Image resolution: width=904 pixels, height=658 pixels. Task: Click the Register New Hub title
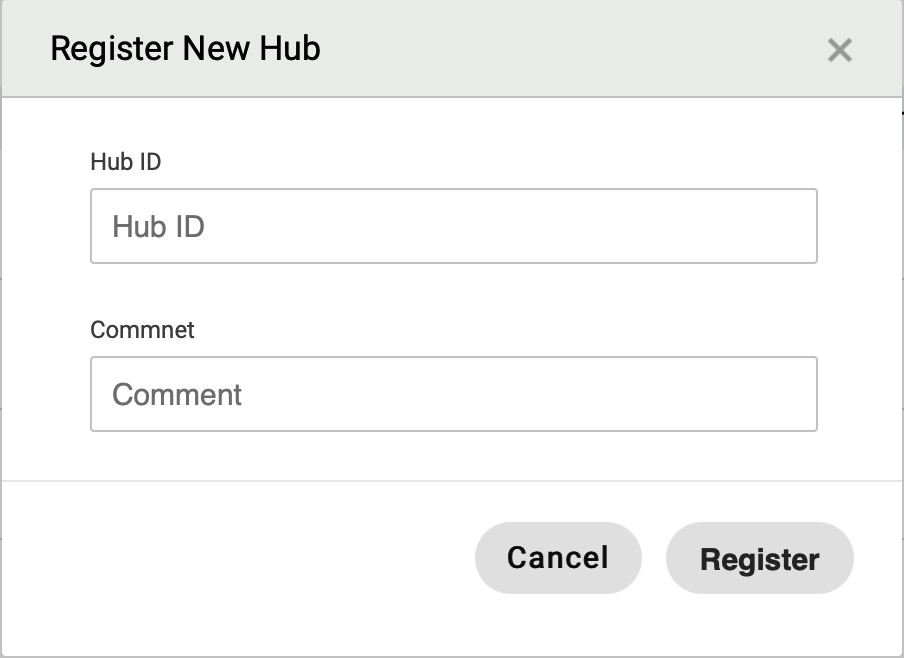pyautogui.click(x=185, y=48)
